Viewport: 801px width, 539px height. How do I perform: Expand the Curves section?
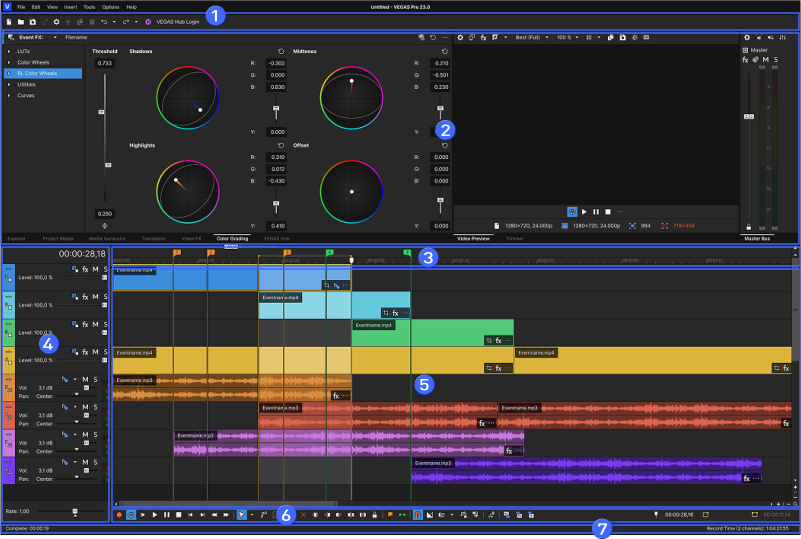[x=9, y=97]
